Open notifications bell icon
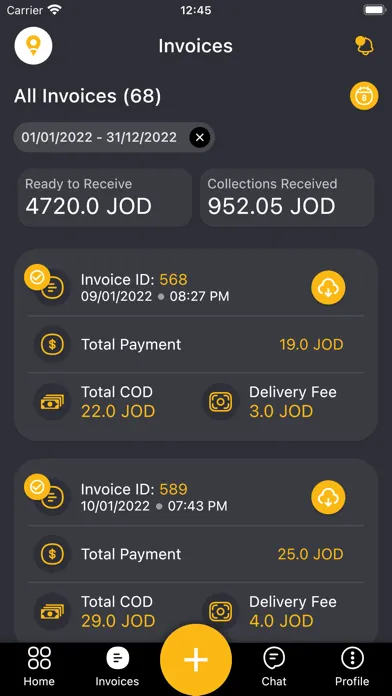 click(364, 46)
